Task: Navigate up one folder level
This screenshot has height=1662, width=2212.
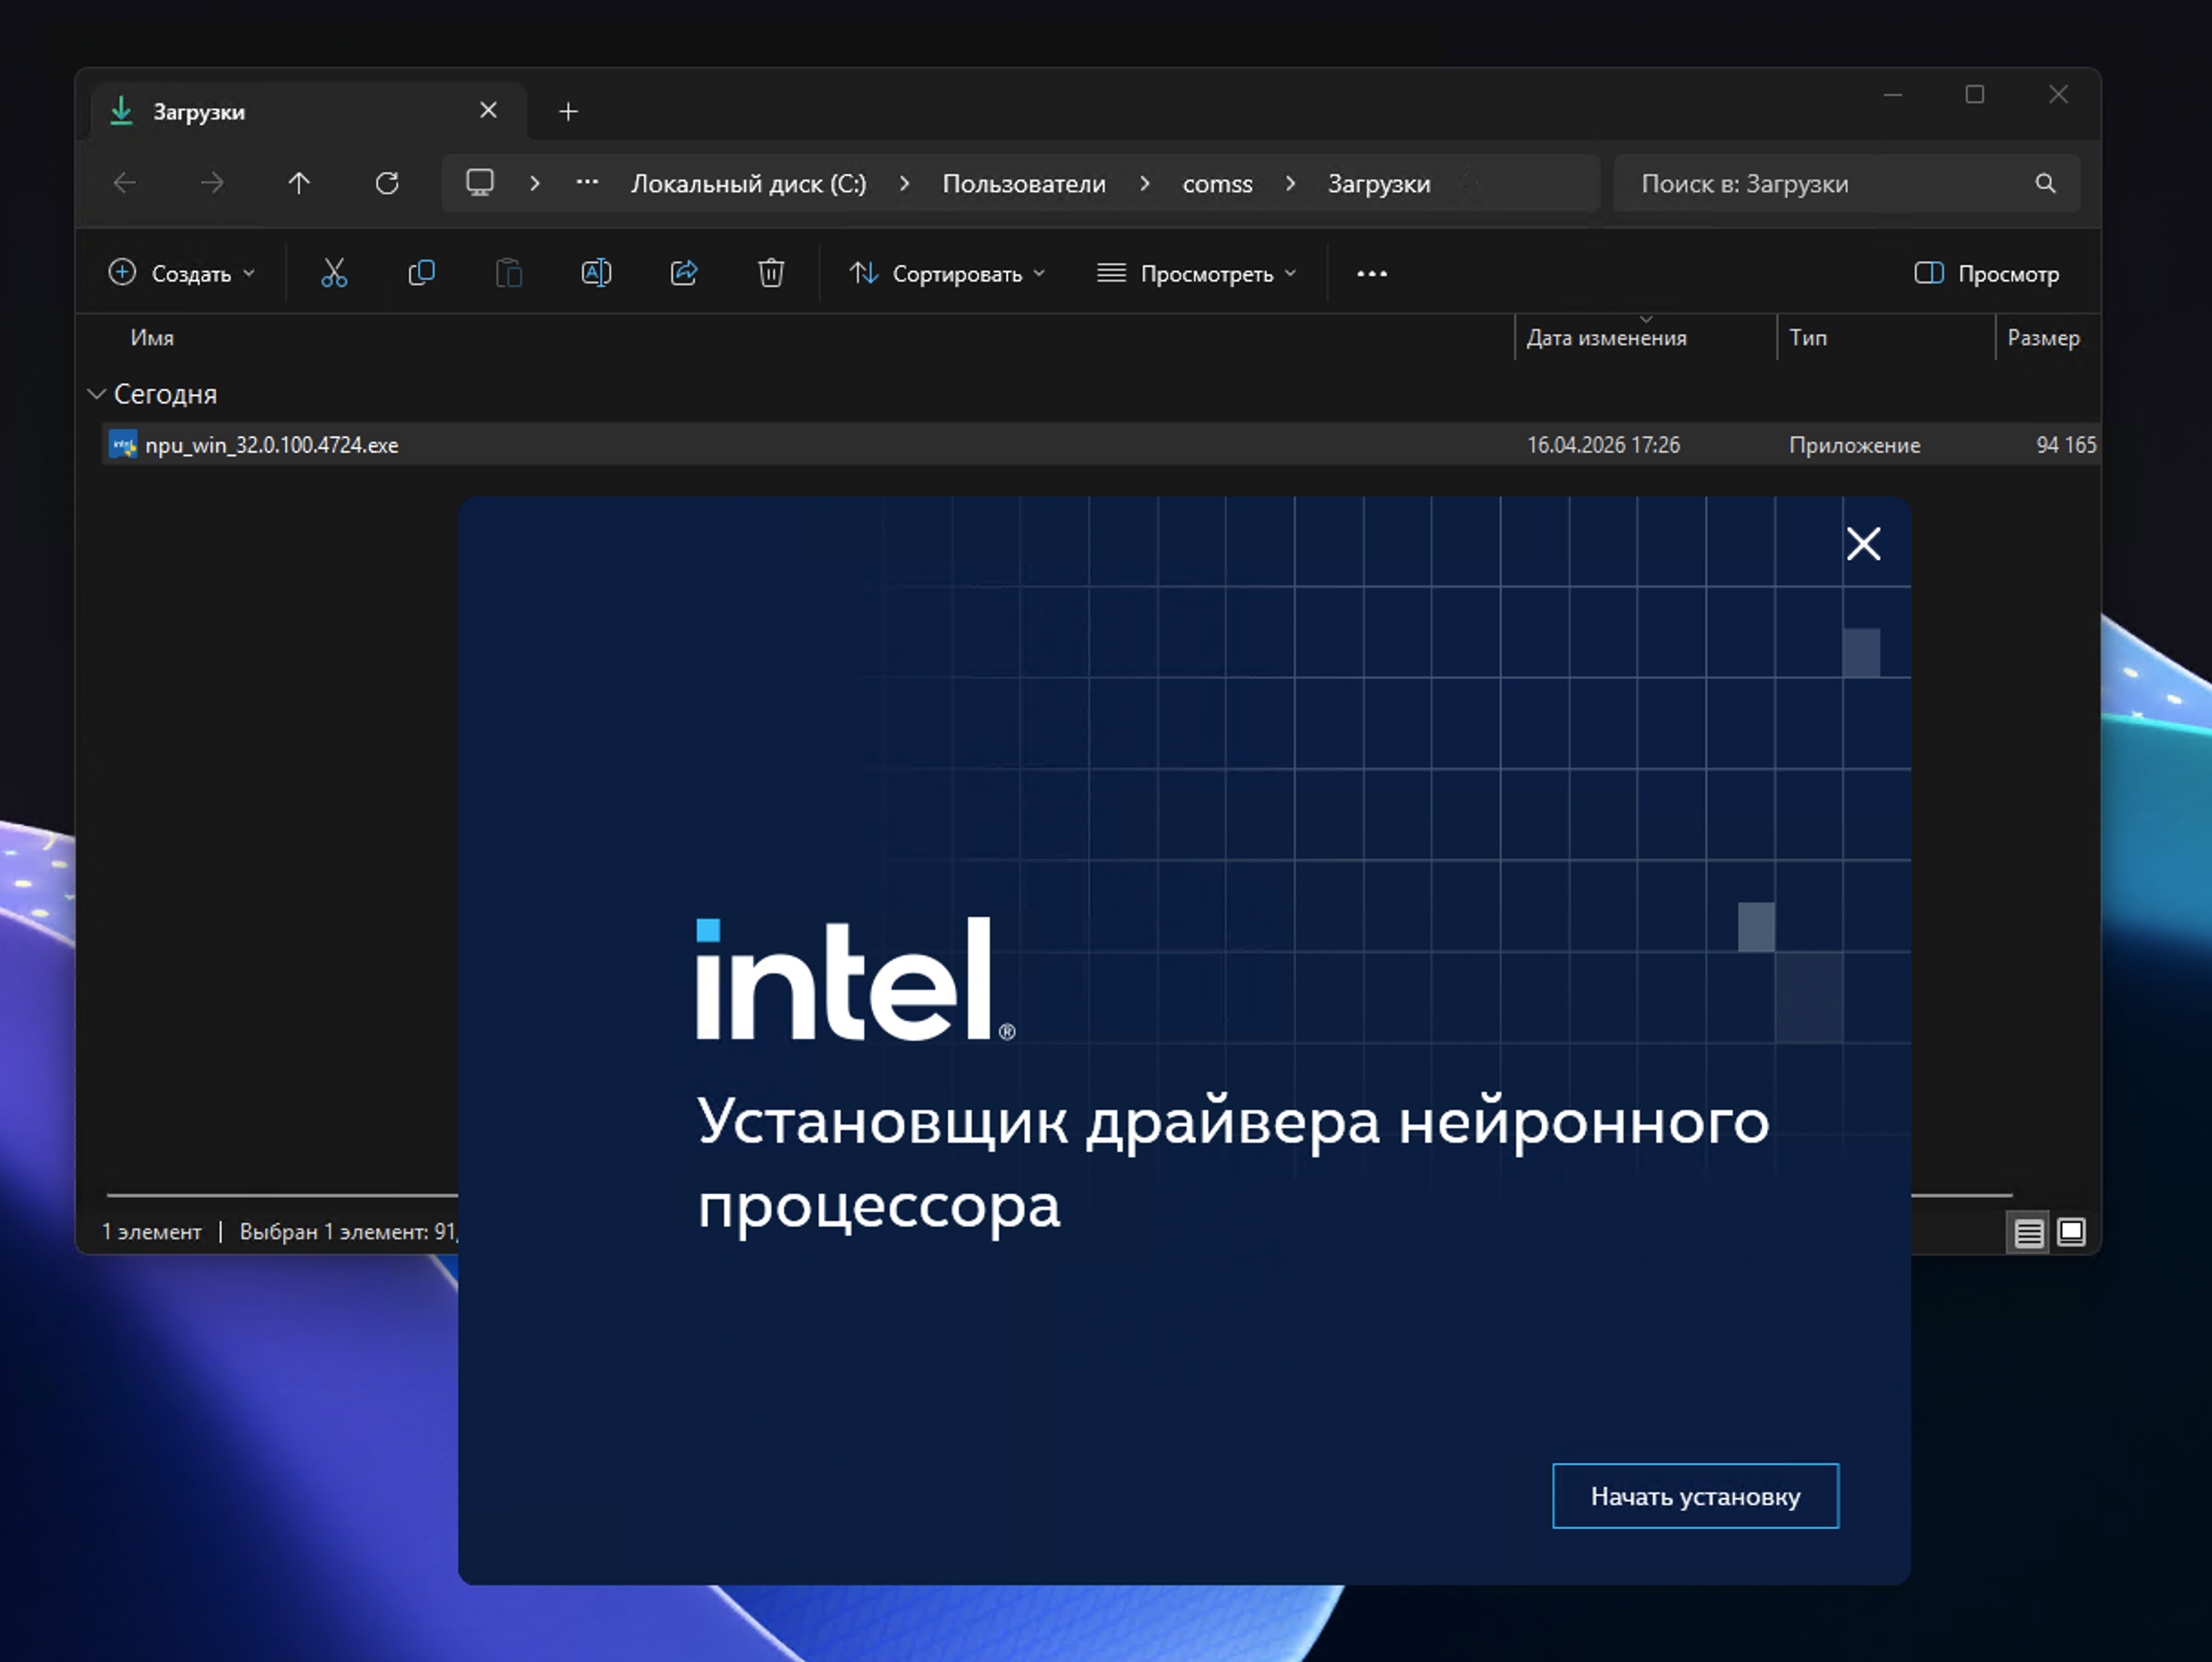Action: (299, 183)
